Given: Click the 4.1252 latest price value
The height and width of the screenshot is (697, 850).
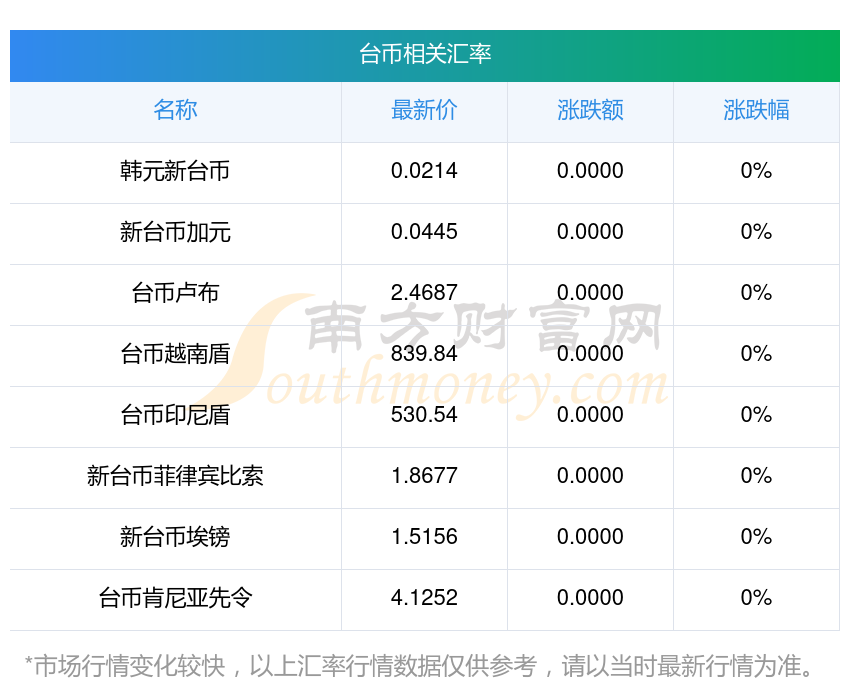Looking at the screenshot, I should click(424, 598).
